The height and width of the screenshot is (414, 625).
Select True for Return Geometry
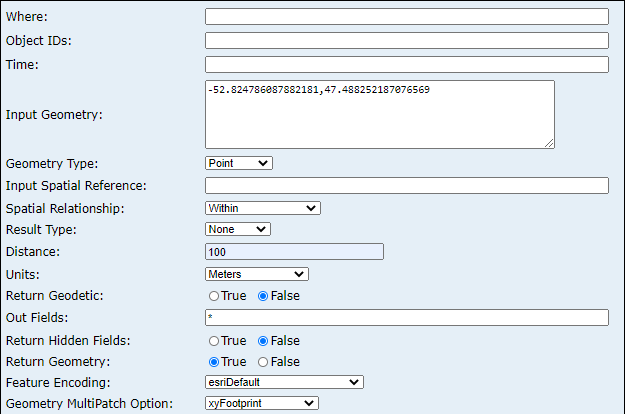(x=214, y=362)
